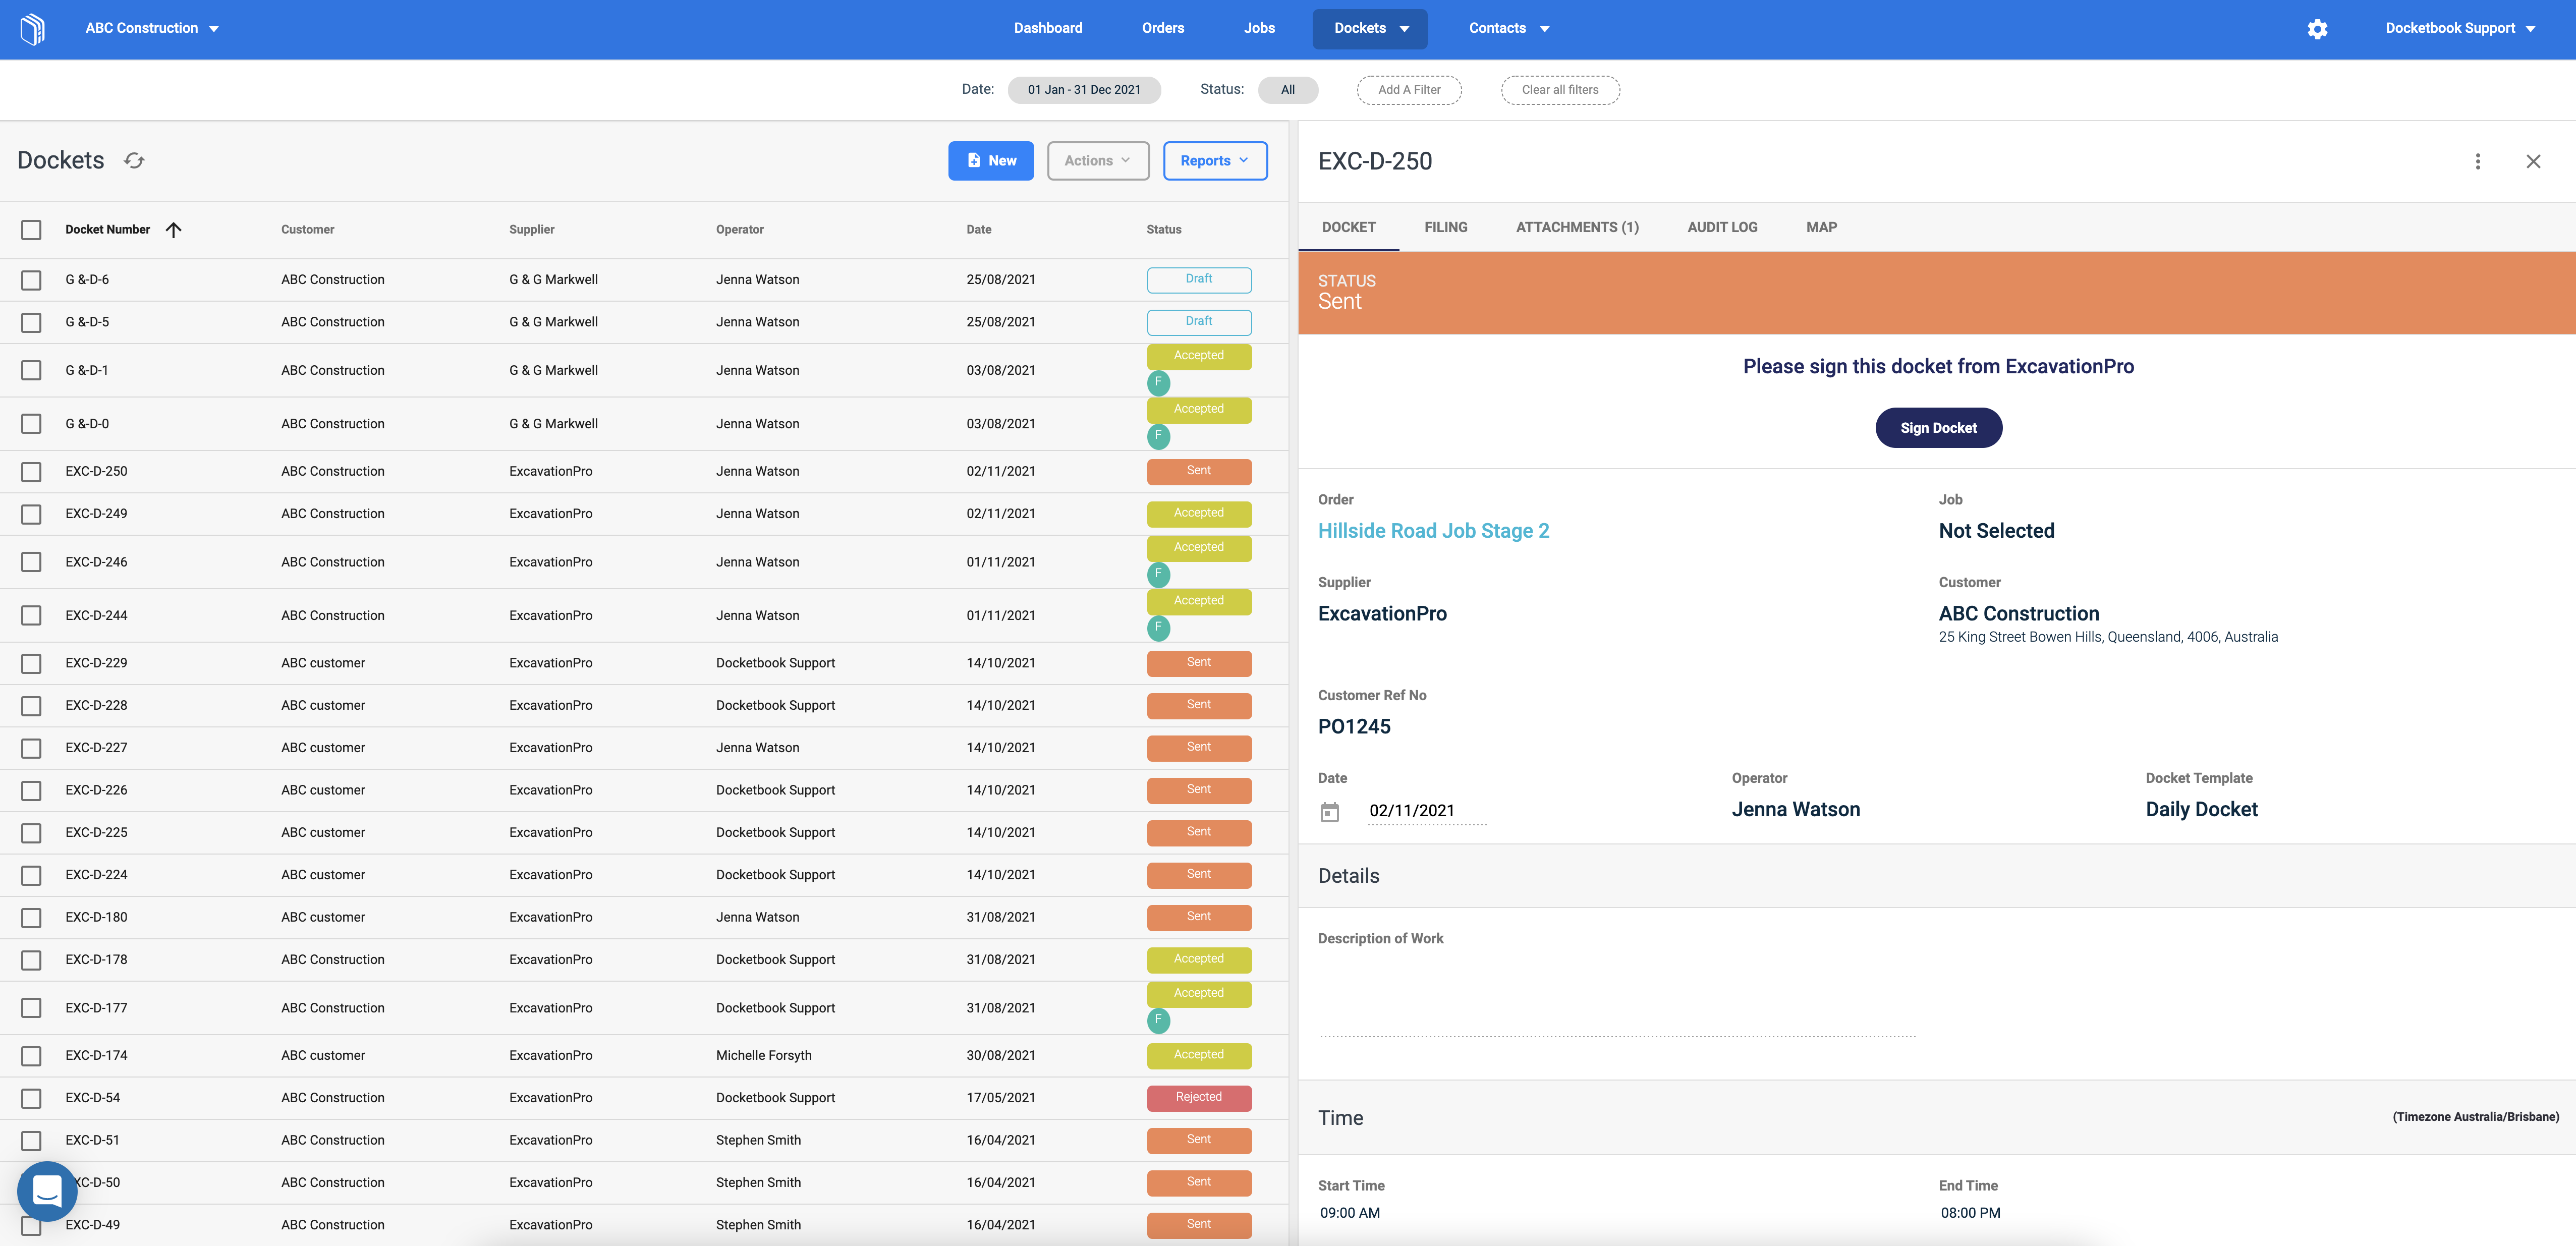The image size is (2576, 1246).
Task: Open the Actions dropdown
Action: pos(1097,160)
